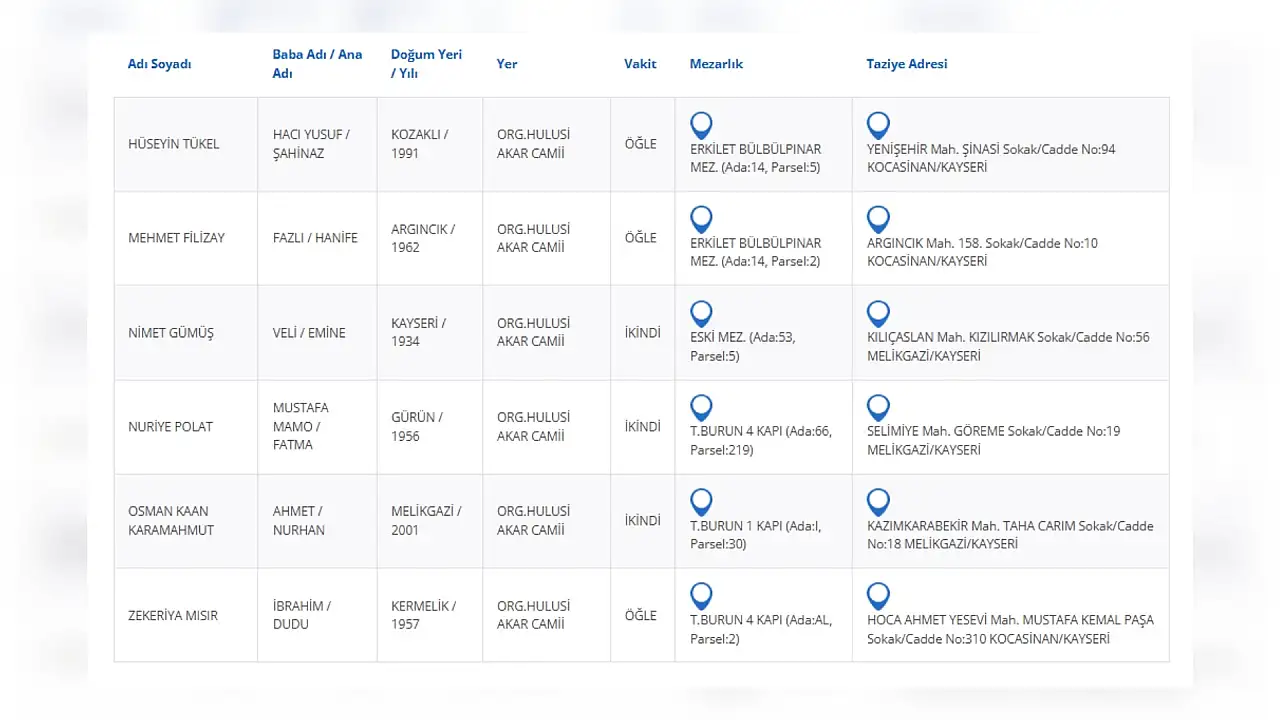
Task: Click cemetery pin for Zekeriya Mısır
Action: click(x=701, y=596)
